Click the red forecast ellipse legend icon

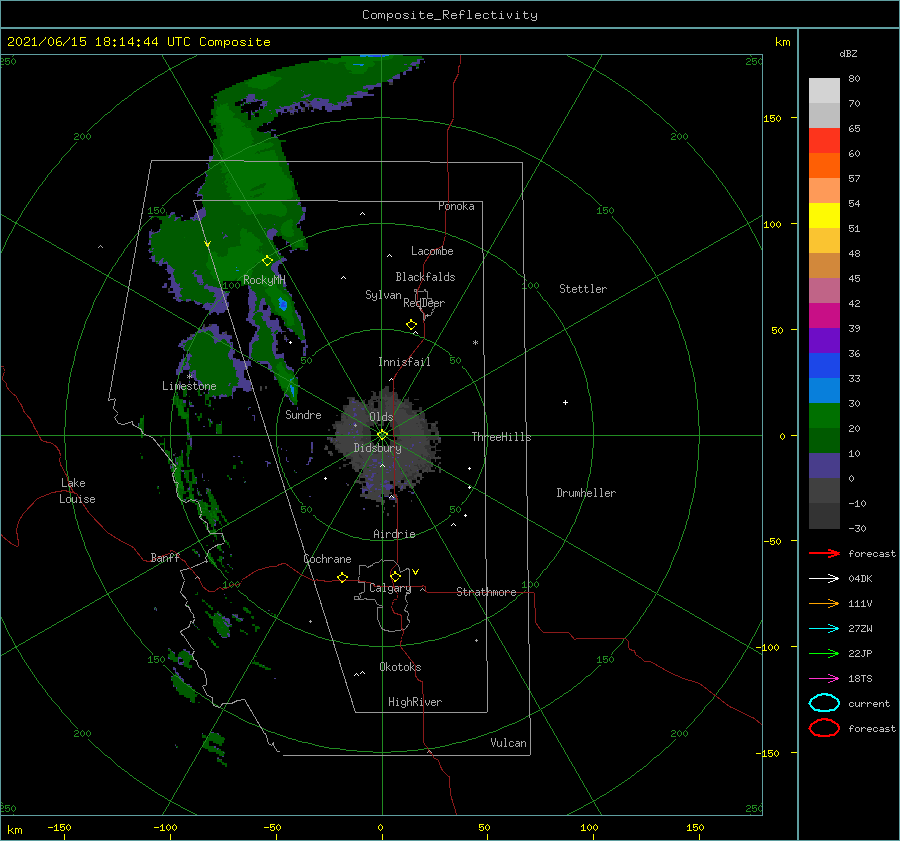pyautogui.click(x=824, y=728)
